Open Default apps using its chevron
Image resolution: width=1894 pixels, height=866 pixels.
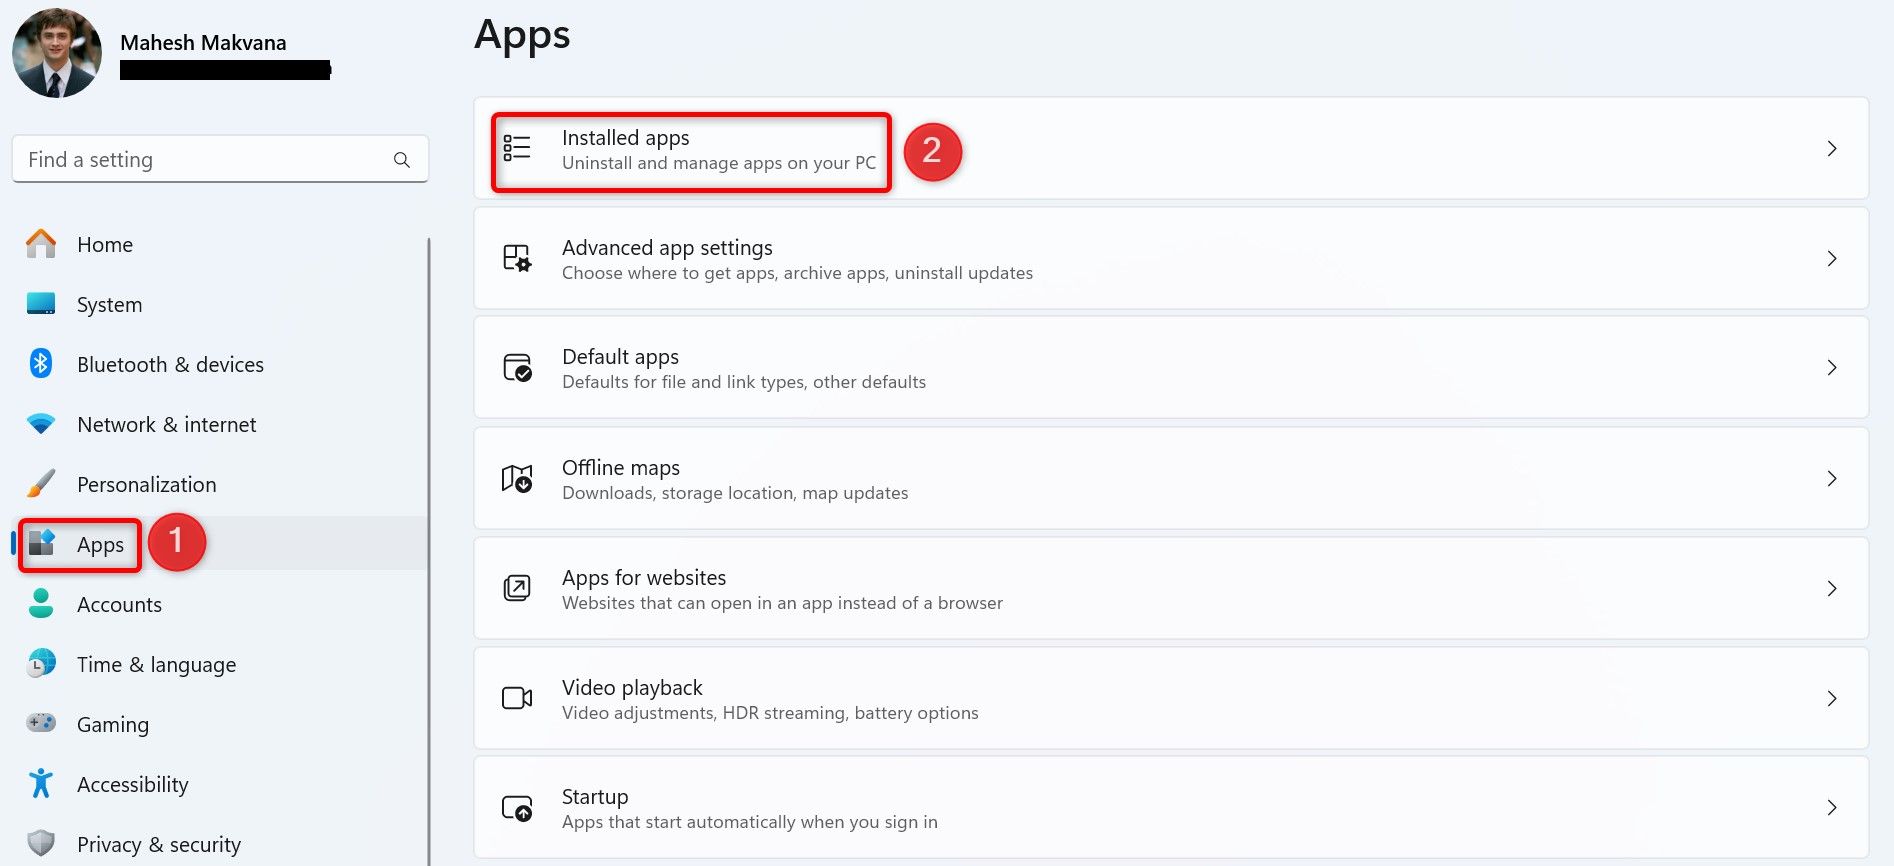click(x=1831, y=368)
